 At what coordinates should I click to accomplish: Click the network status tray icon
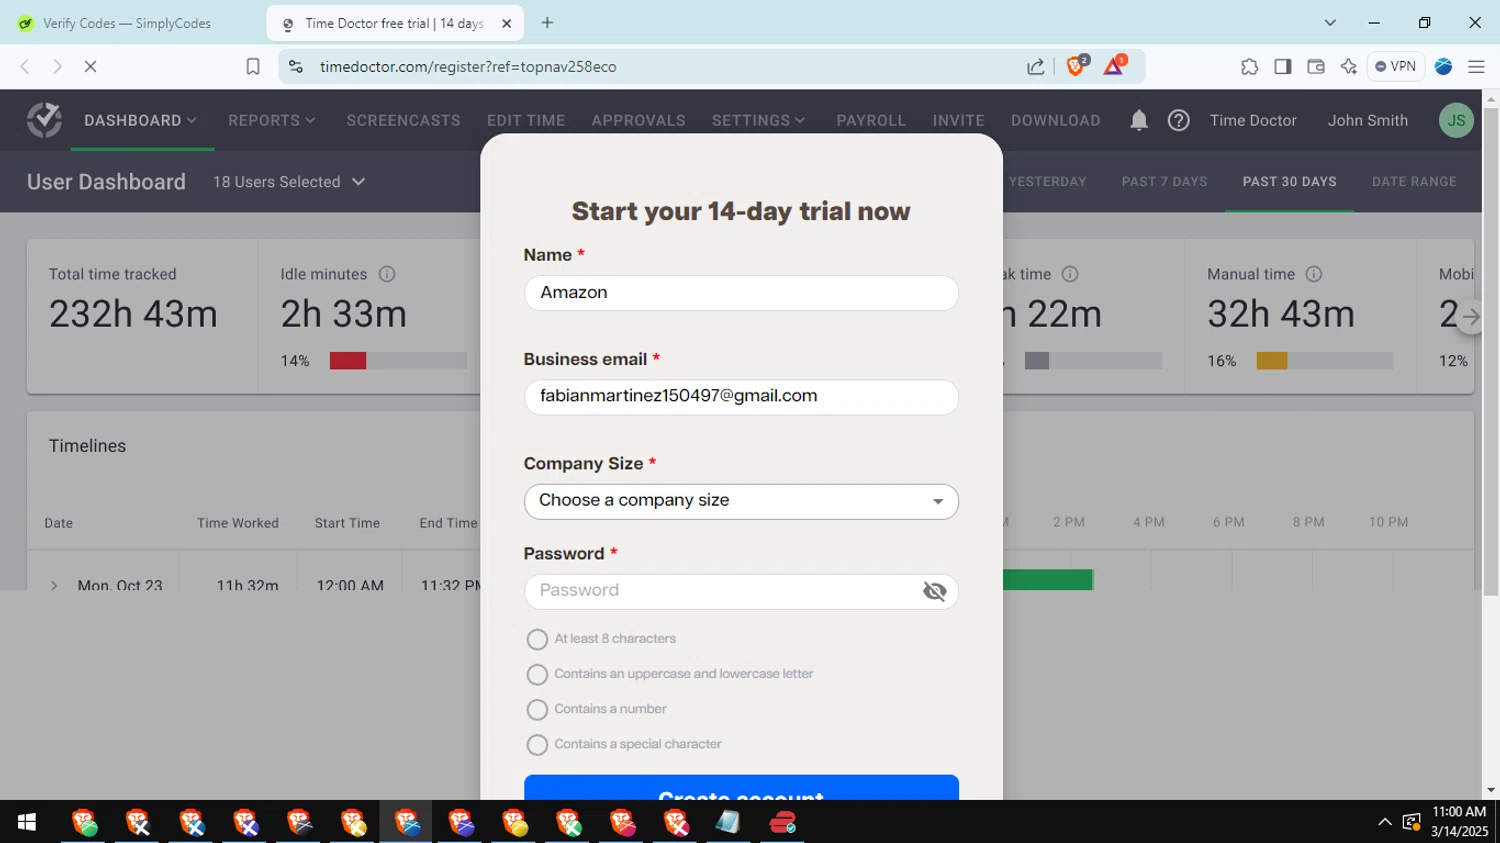[1411, 822]
